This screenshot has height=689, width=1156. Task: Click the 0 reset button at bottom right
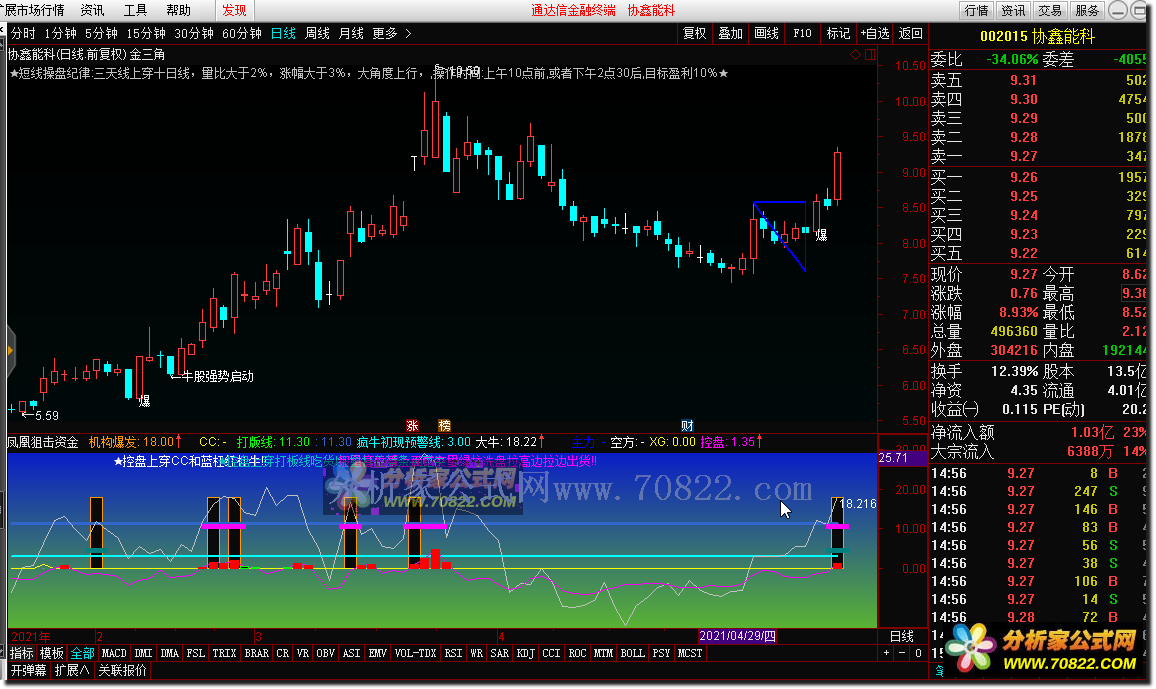918,653
